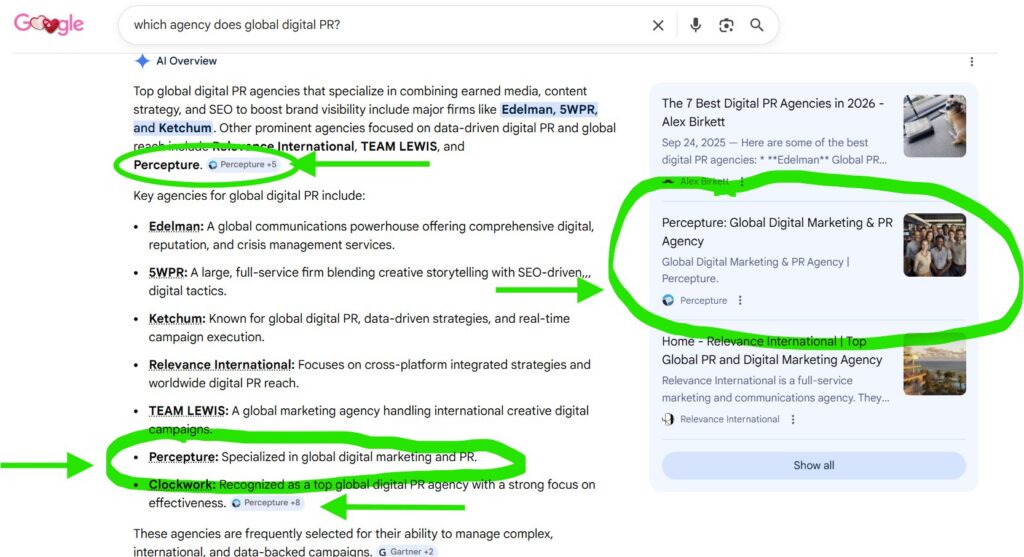The image size is (1024, 557).
Task: Start voice search with the microphone icon
Action: point(696,25)
